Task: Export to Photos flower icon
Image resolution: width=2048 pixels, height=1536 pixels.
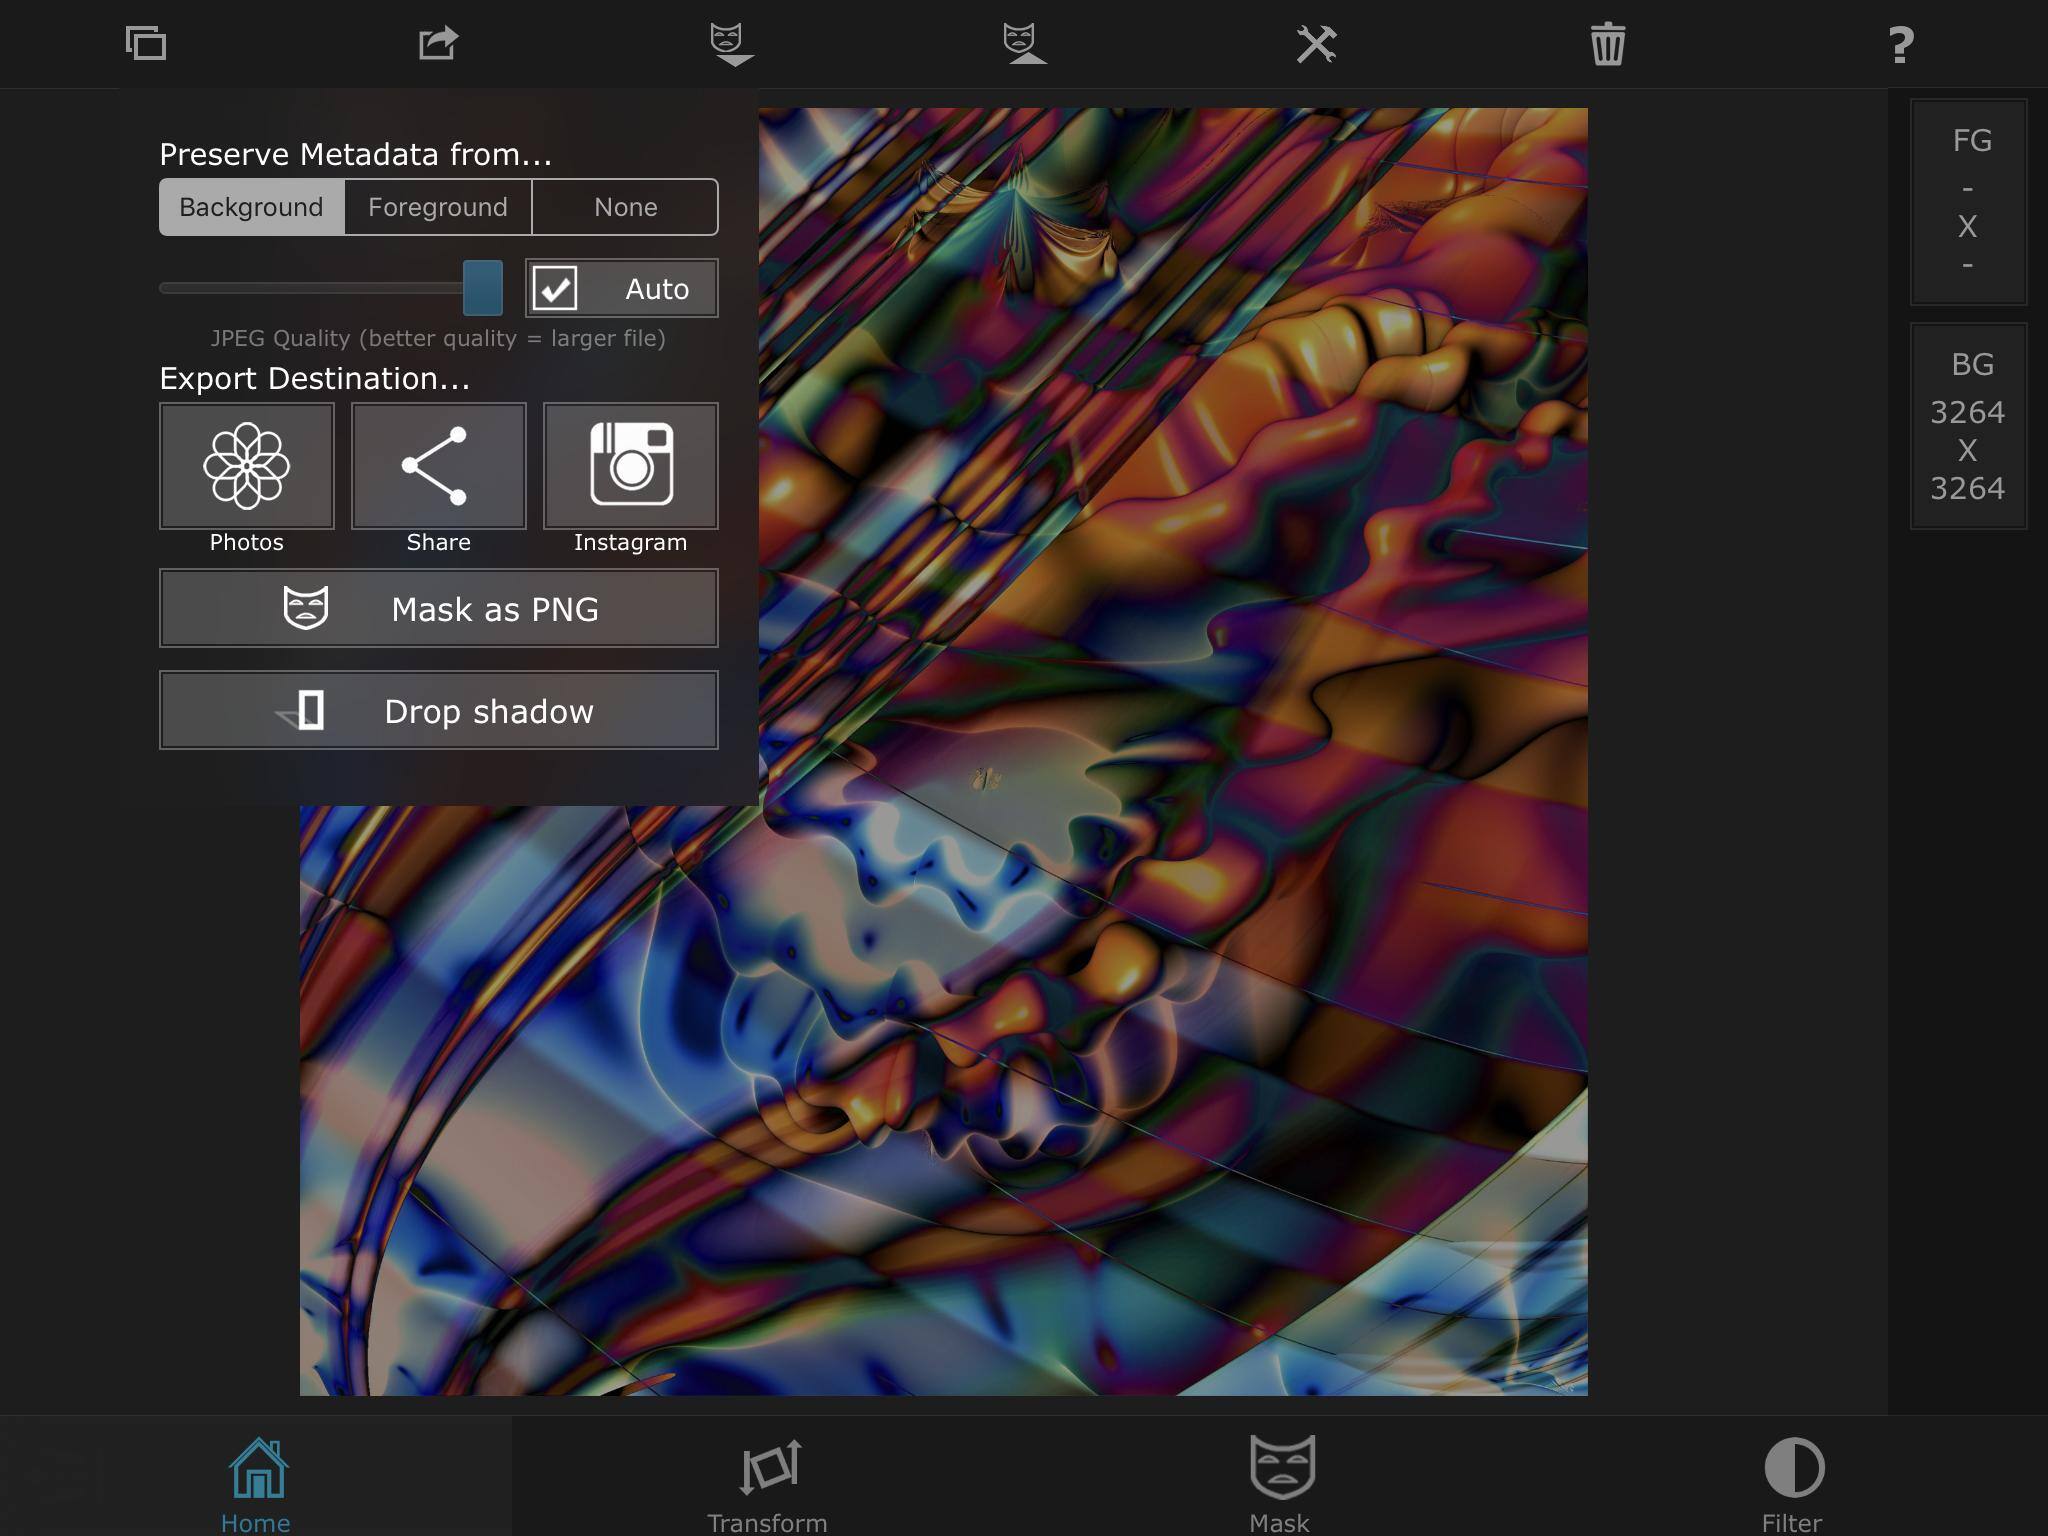Action: [247, 466]
